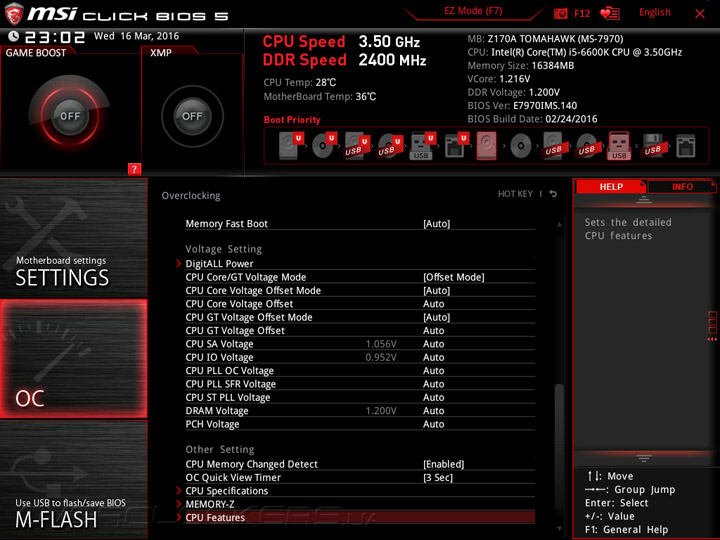Exit BIOS with the red X icon
This screenshot has width=720, height=540.
700,14
